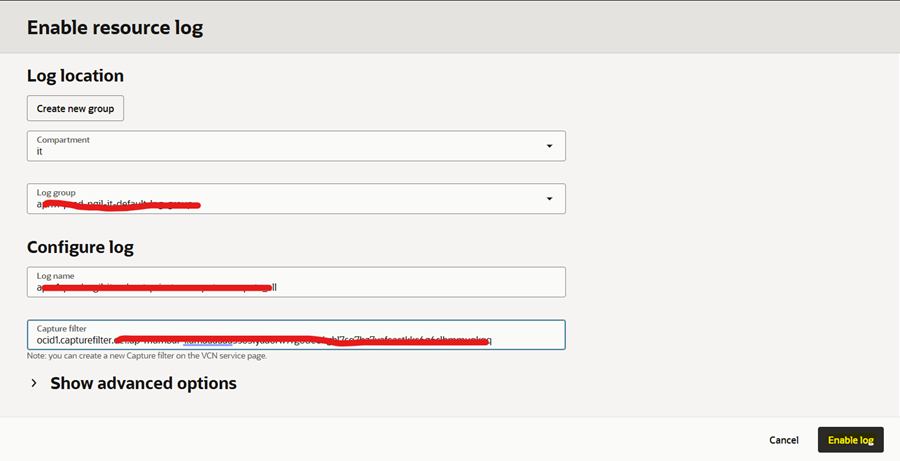The height and width of the screenshot is (461, 900).
Task: Click the Enable resource log title
Action: [x=115, y=27]
